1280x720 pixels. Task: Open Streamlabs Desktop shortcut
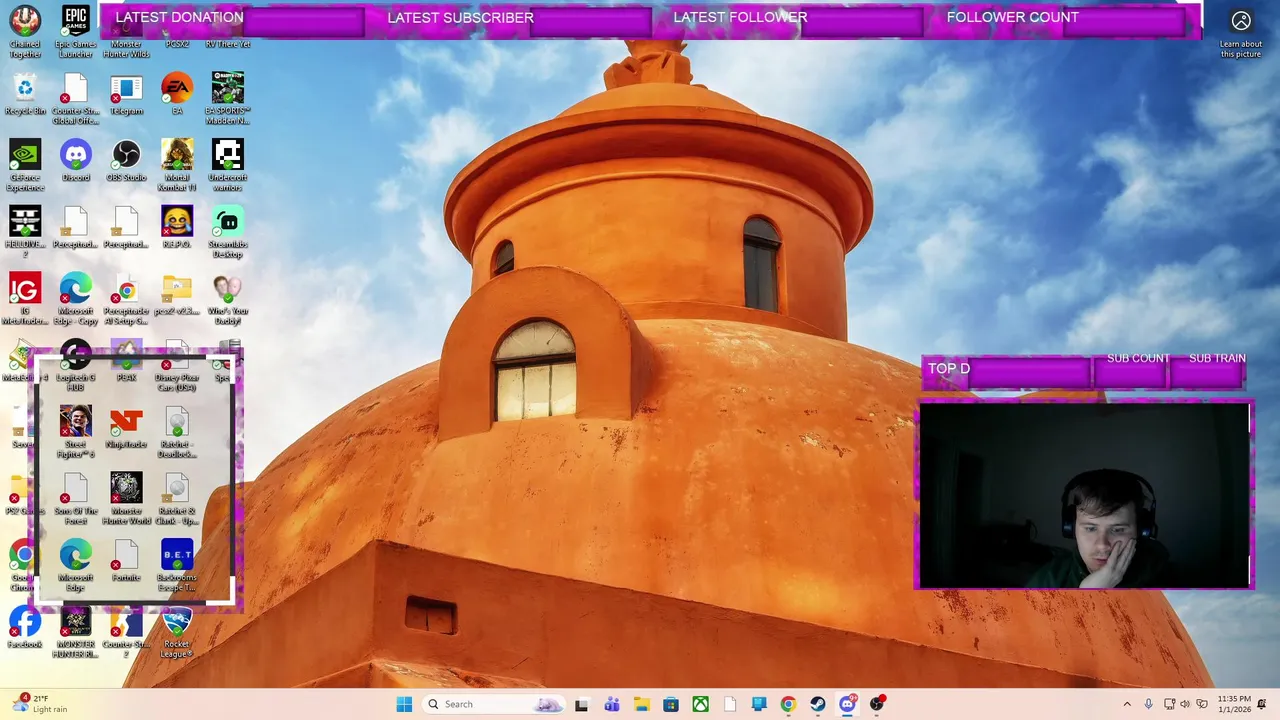coord(228,232)
